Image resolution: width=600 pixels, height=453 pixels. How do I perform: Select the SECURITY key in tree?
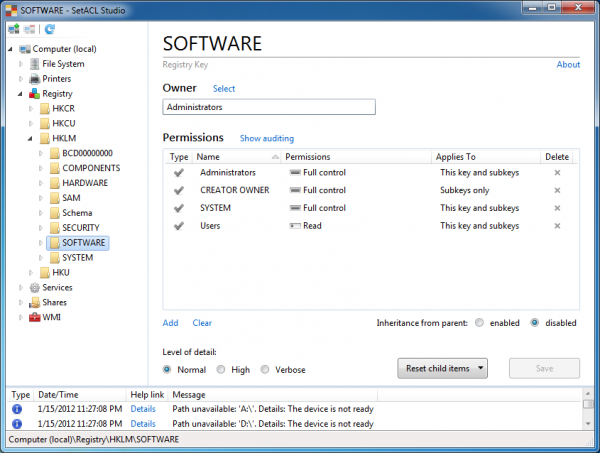81,228
